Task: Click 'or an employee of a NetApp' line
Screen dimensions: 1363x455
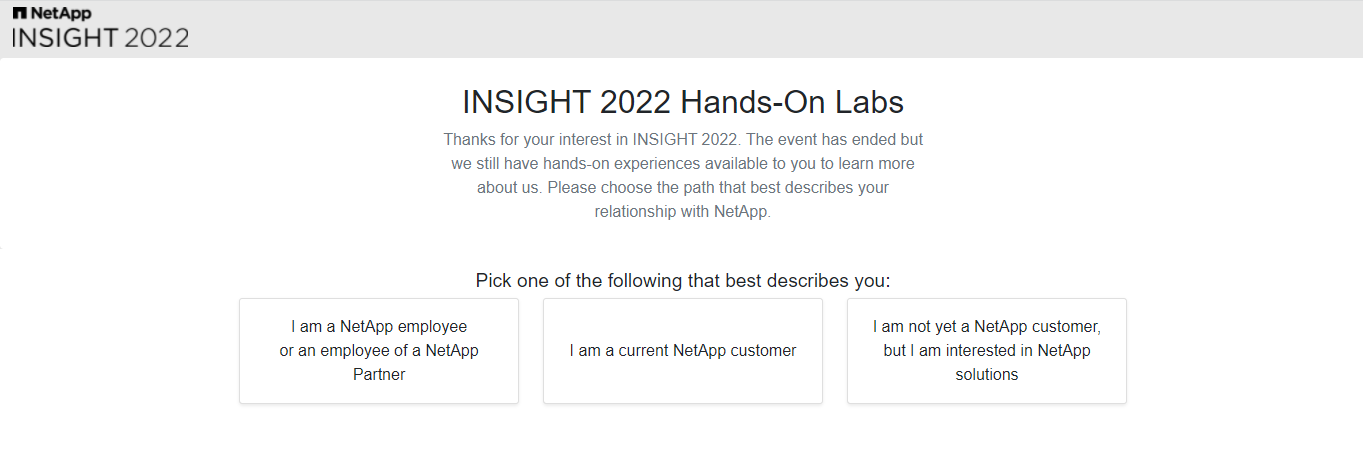Action: coord(379,351)
